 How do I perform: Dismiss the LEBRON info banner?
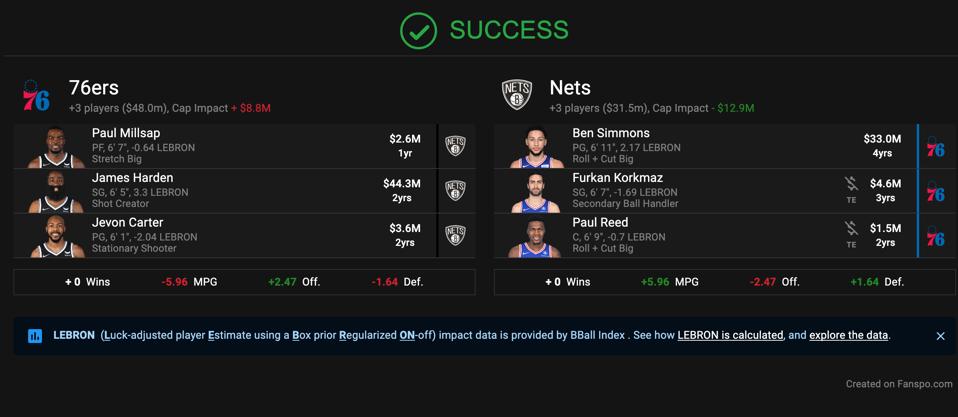(x=940, y=336)
